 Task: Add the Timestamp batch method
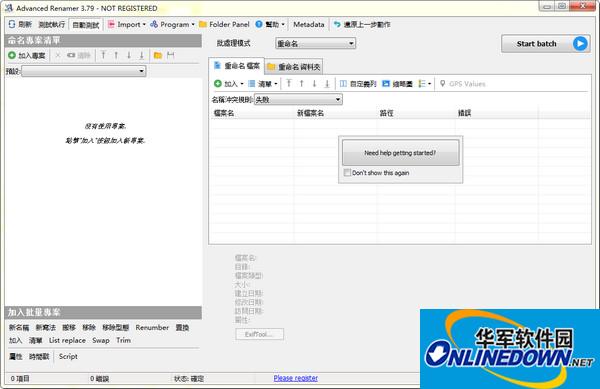click(39, 356)
